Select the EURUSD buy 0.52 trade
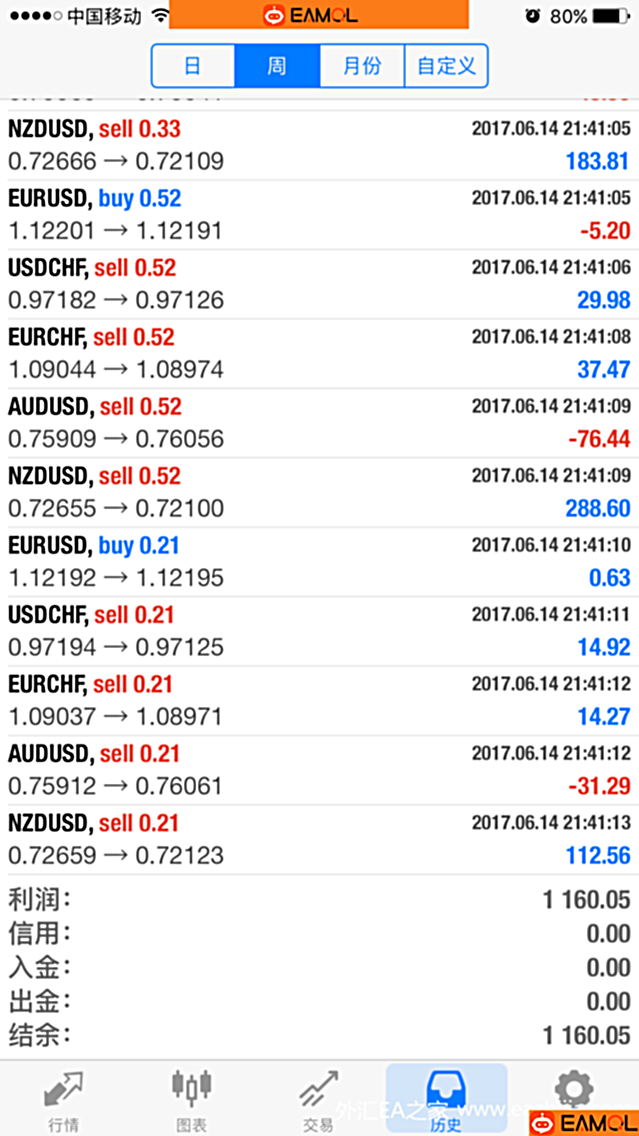Image resolution: width=639 pixels, height=1136 pixels. pyautogui.click(x=319, y=214)
